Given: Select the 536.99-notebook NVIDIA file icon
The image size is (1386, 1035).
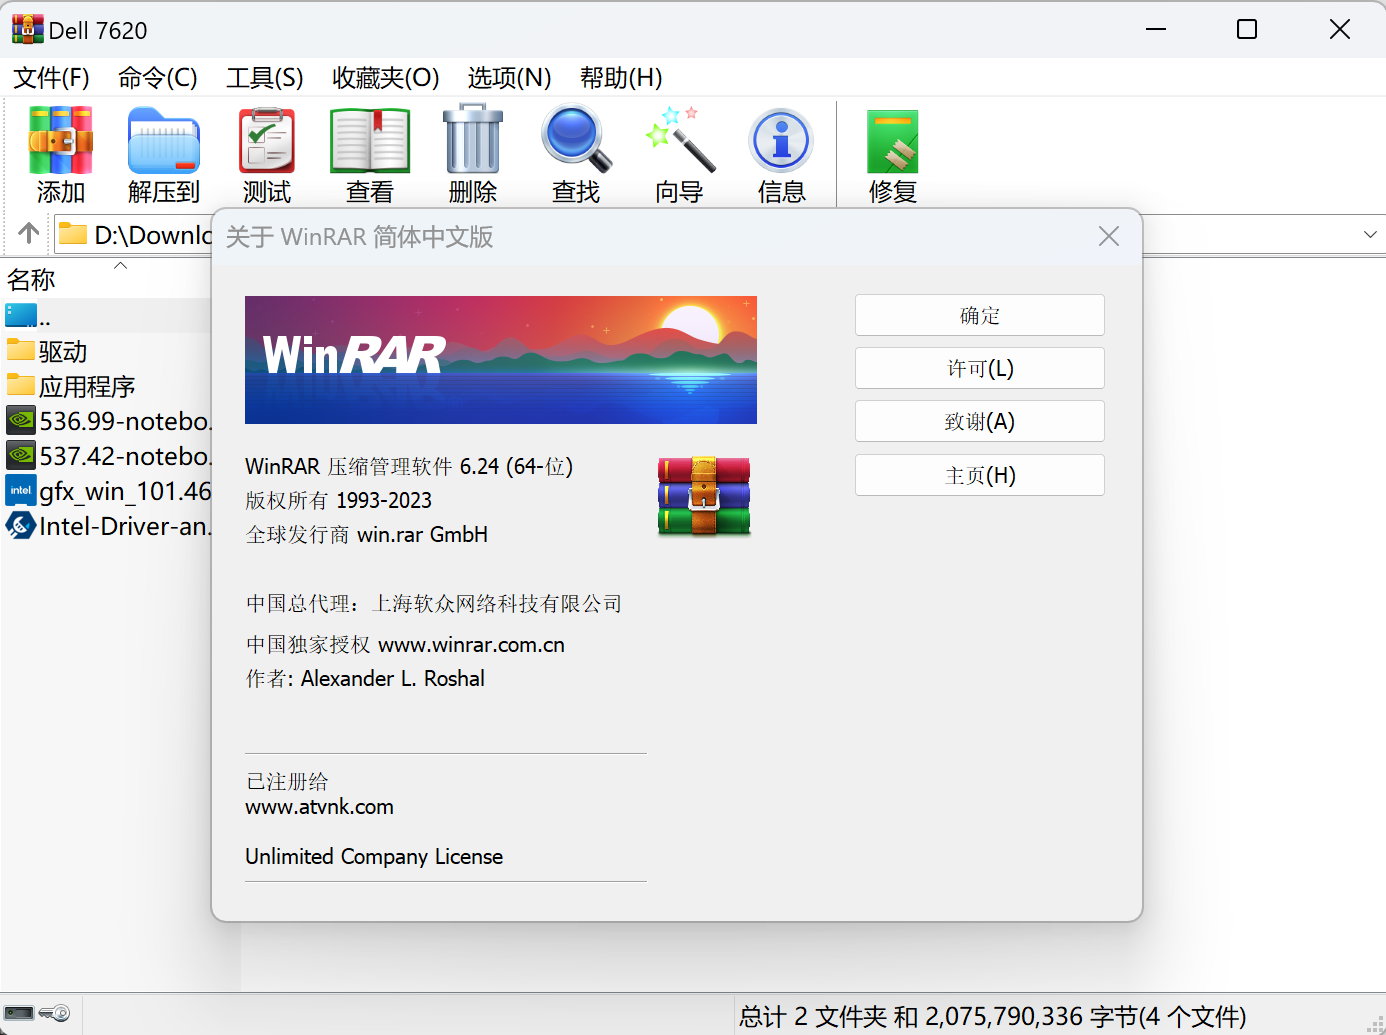Looking at the screenshot, I should click(21, 421).
